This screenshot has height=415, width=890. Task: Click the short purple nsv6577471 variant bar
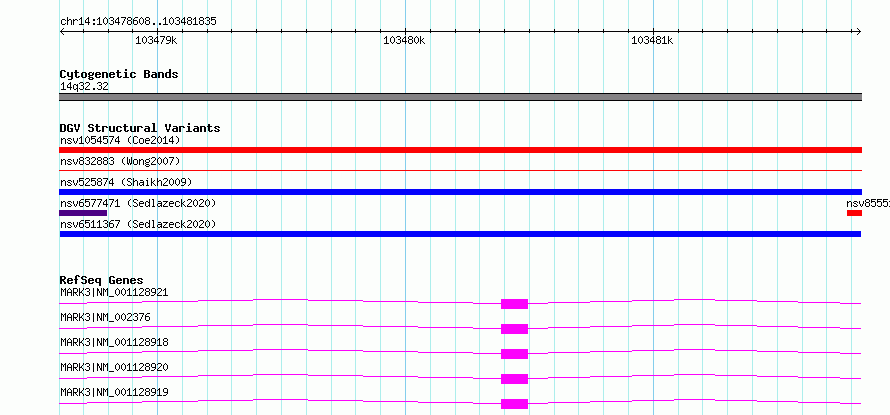pos(83,213)
